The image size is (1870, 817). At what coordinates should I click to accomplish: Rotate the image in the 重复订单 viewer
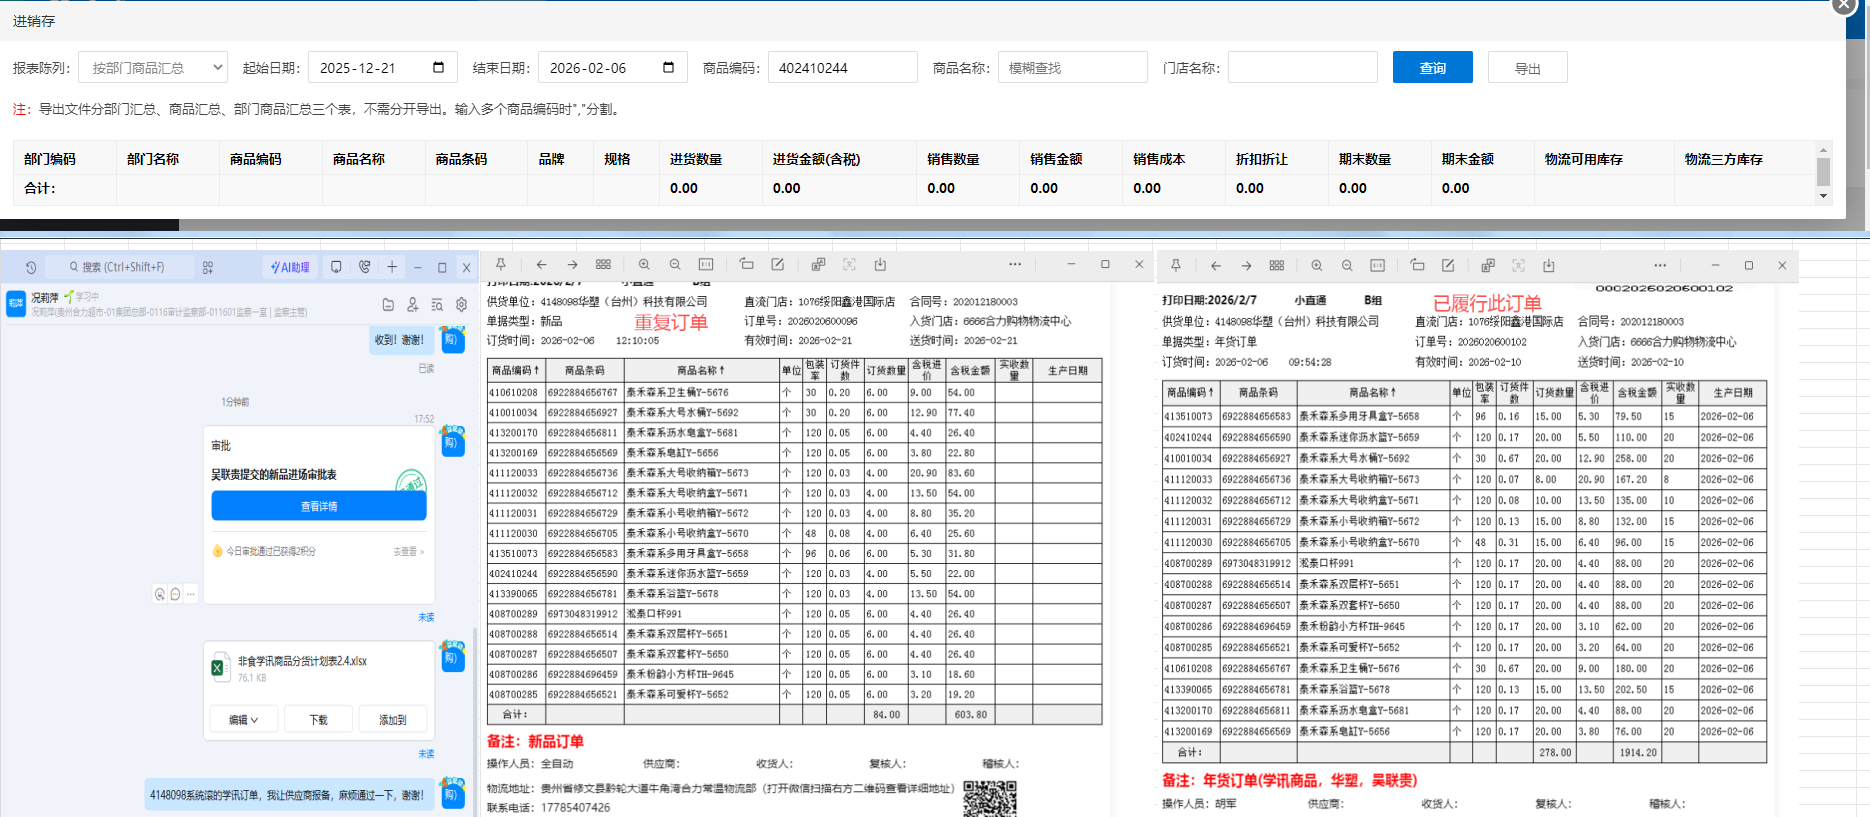coord(746,265)
